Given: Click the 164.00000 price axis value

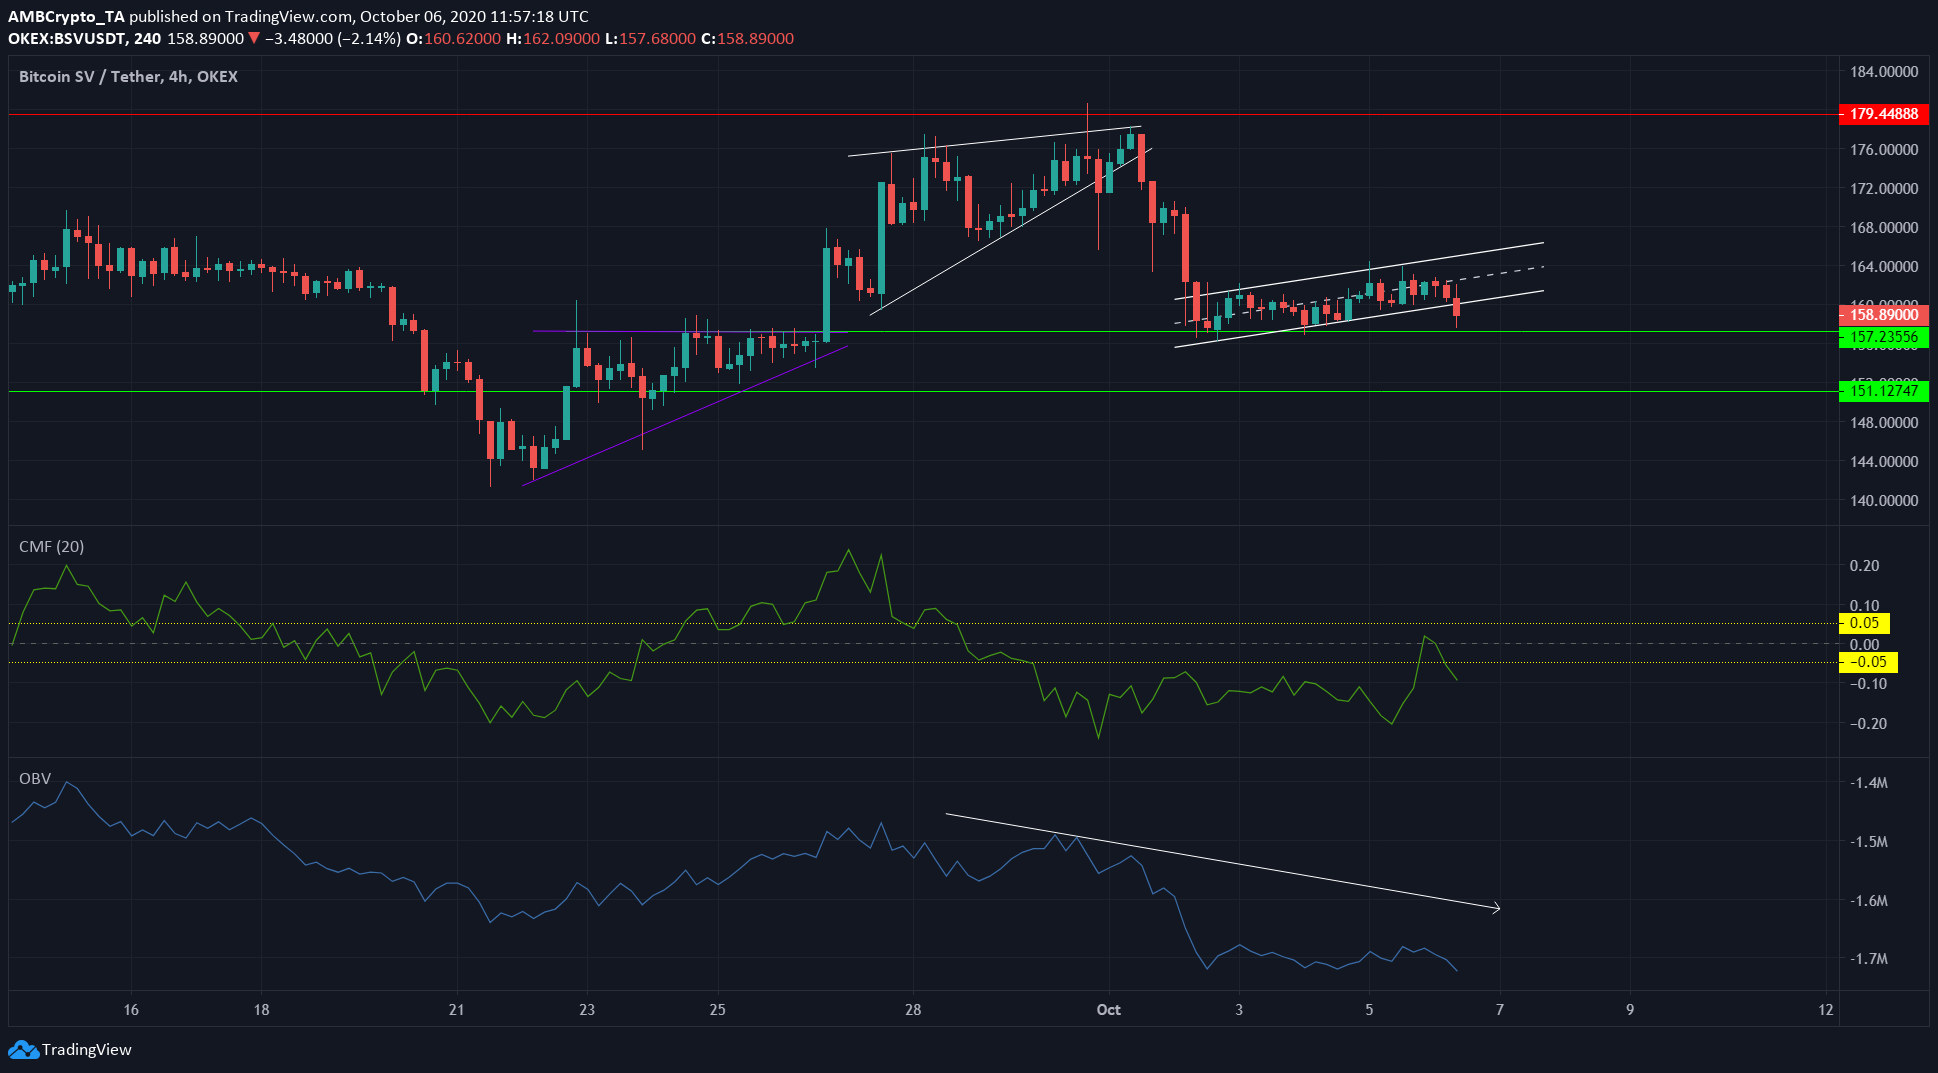Looking at the screenshot, I should click(x=1884, y=267).
